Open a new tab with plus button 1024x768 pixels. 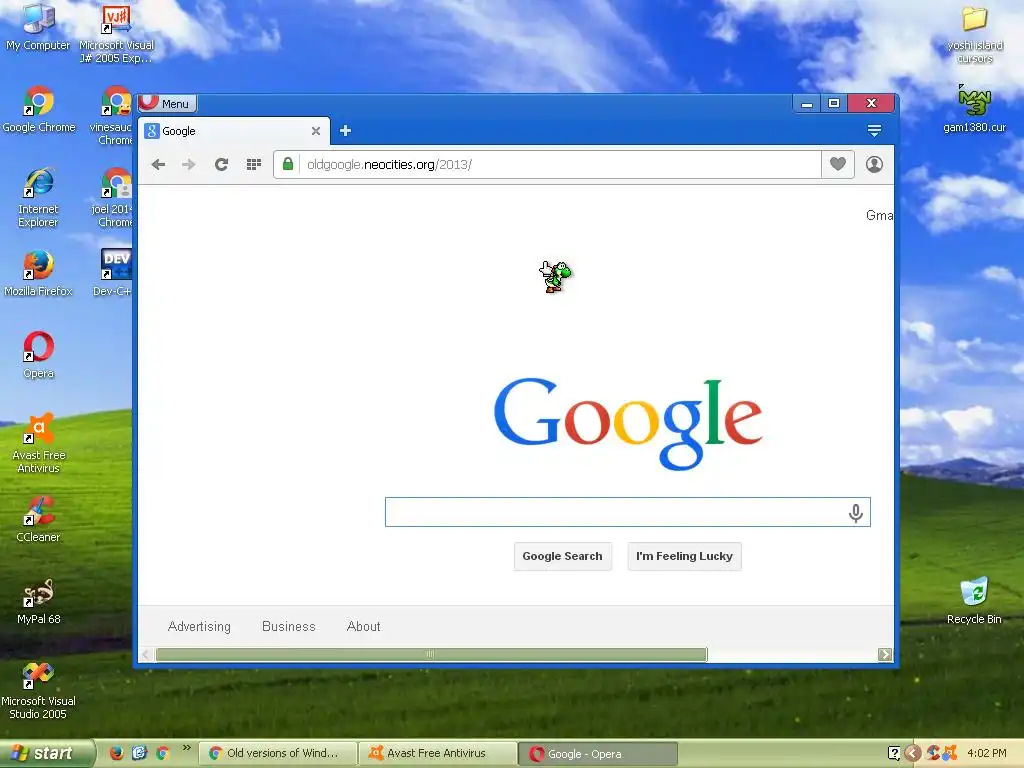coord(345,131)
